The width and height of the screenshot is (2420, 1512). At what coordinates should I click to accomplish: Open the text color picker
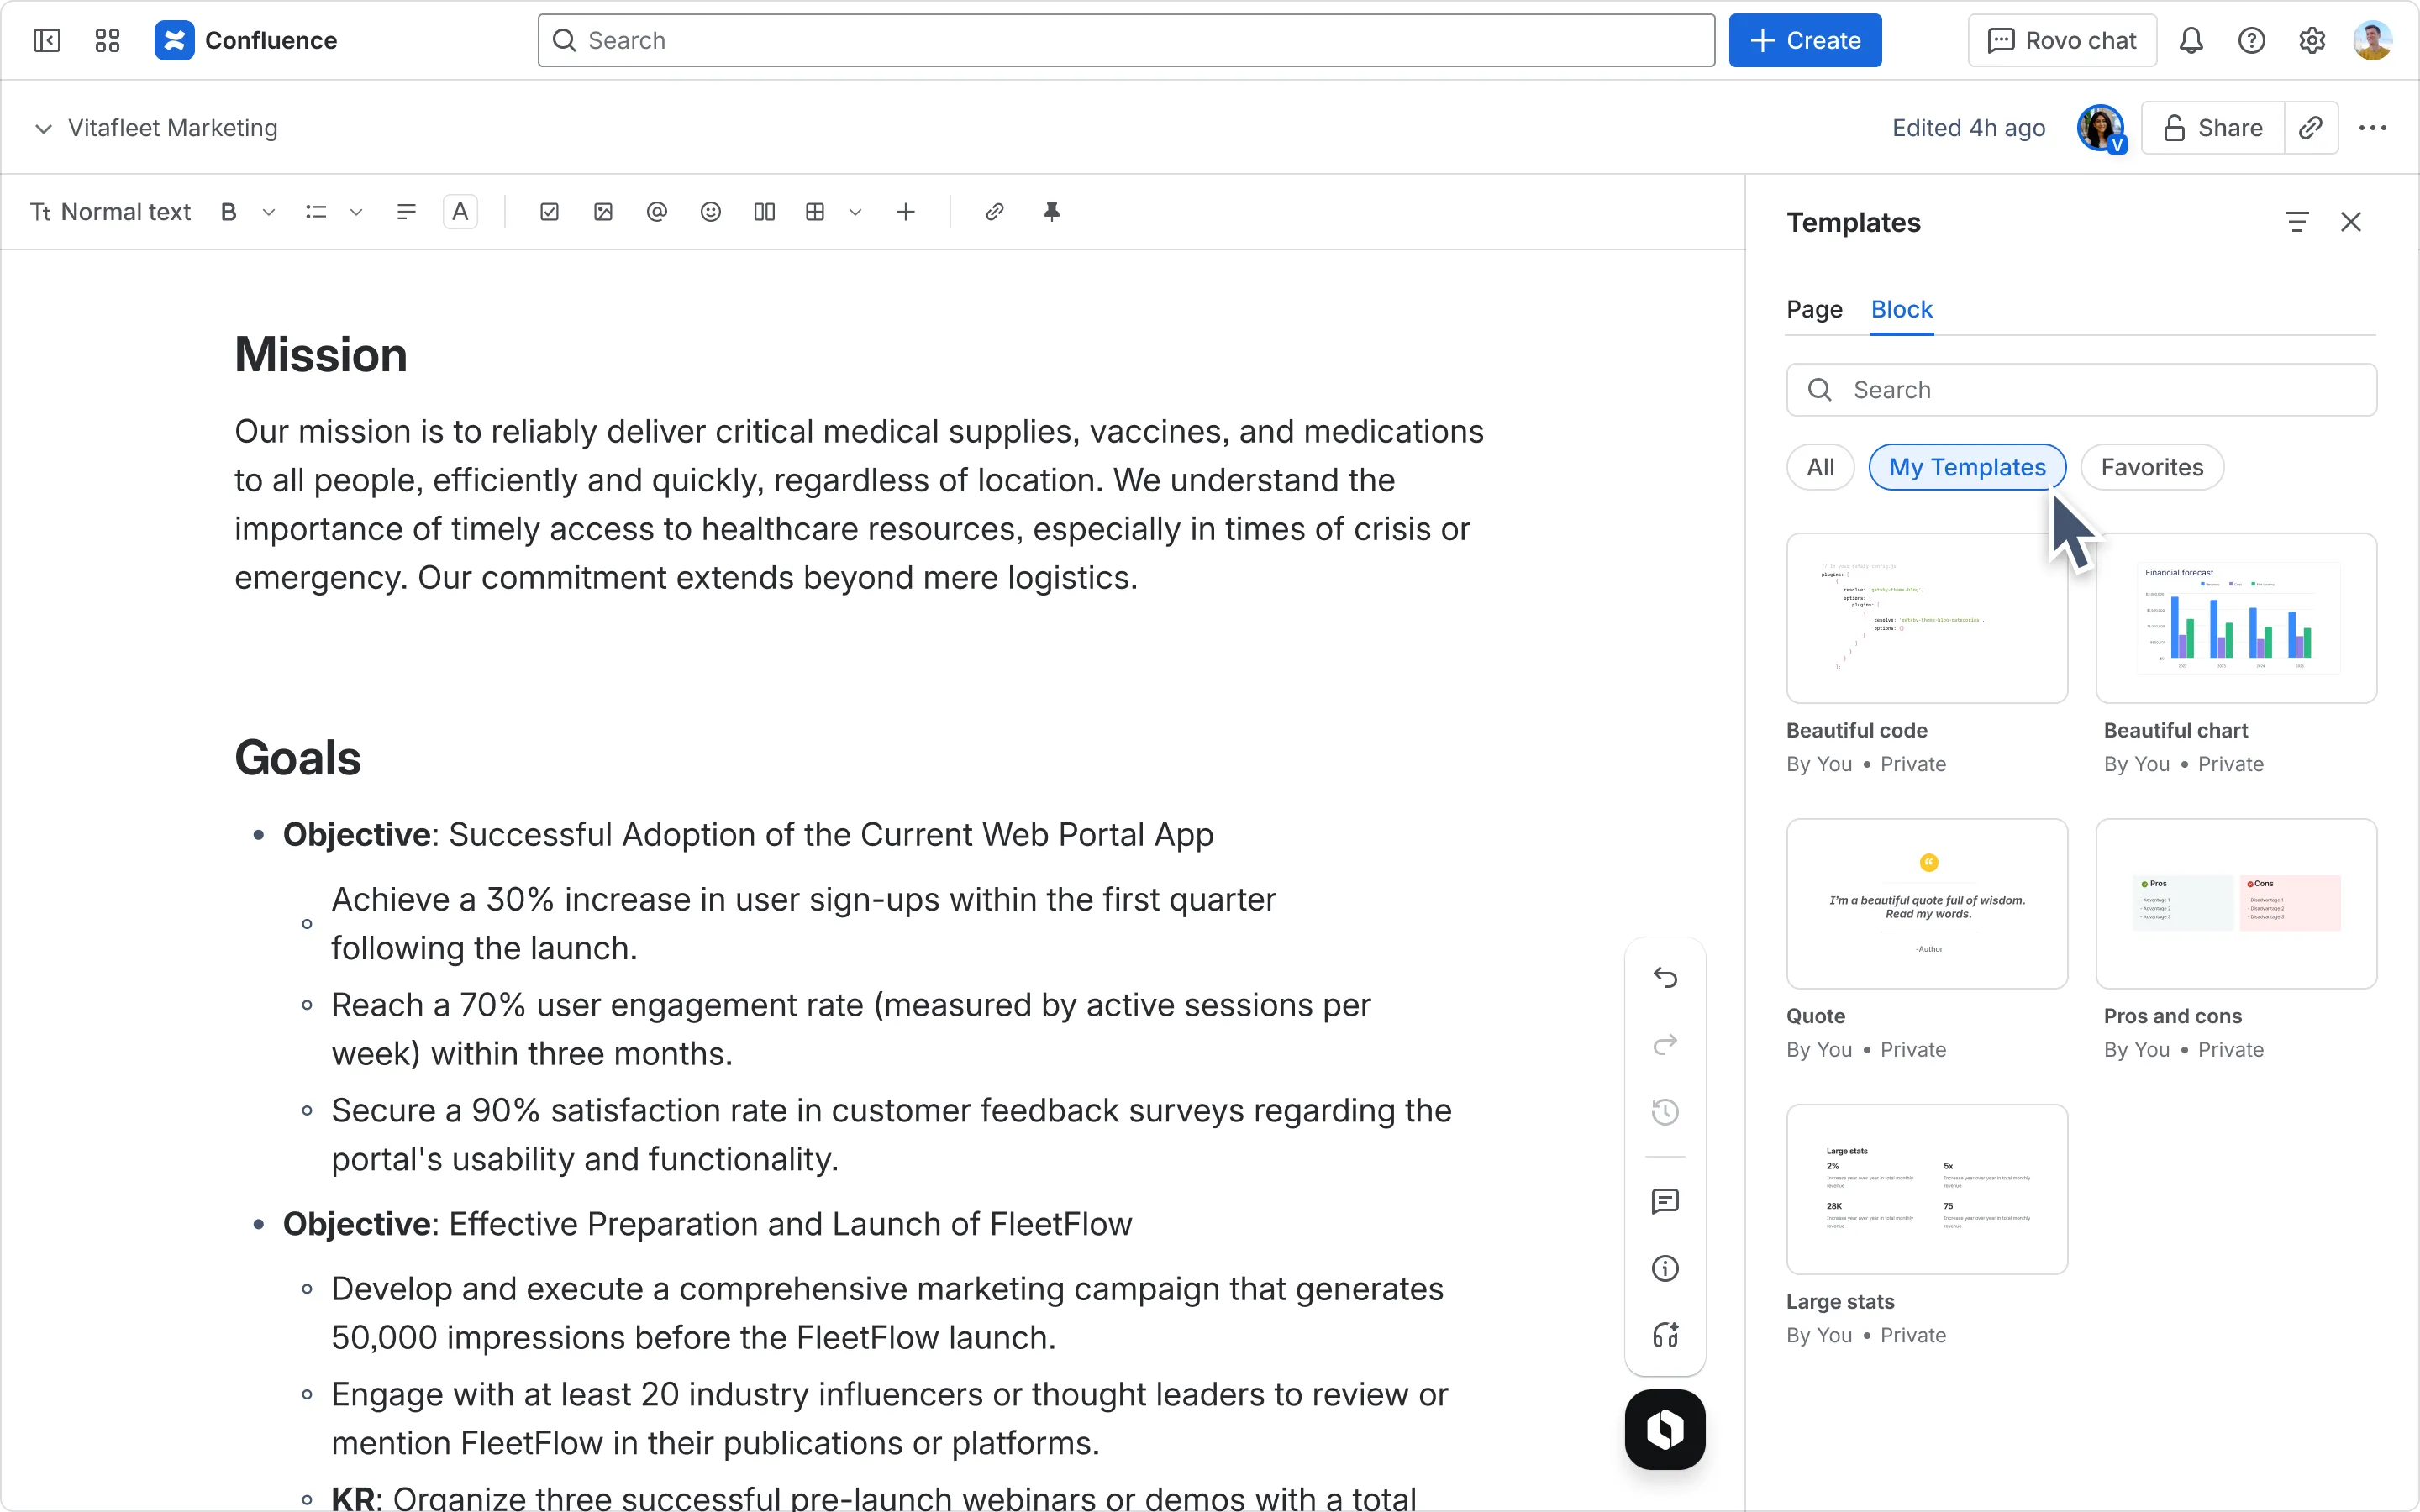(x=460, y=212)
